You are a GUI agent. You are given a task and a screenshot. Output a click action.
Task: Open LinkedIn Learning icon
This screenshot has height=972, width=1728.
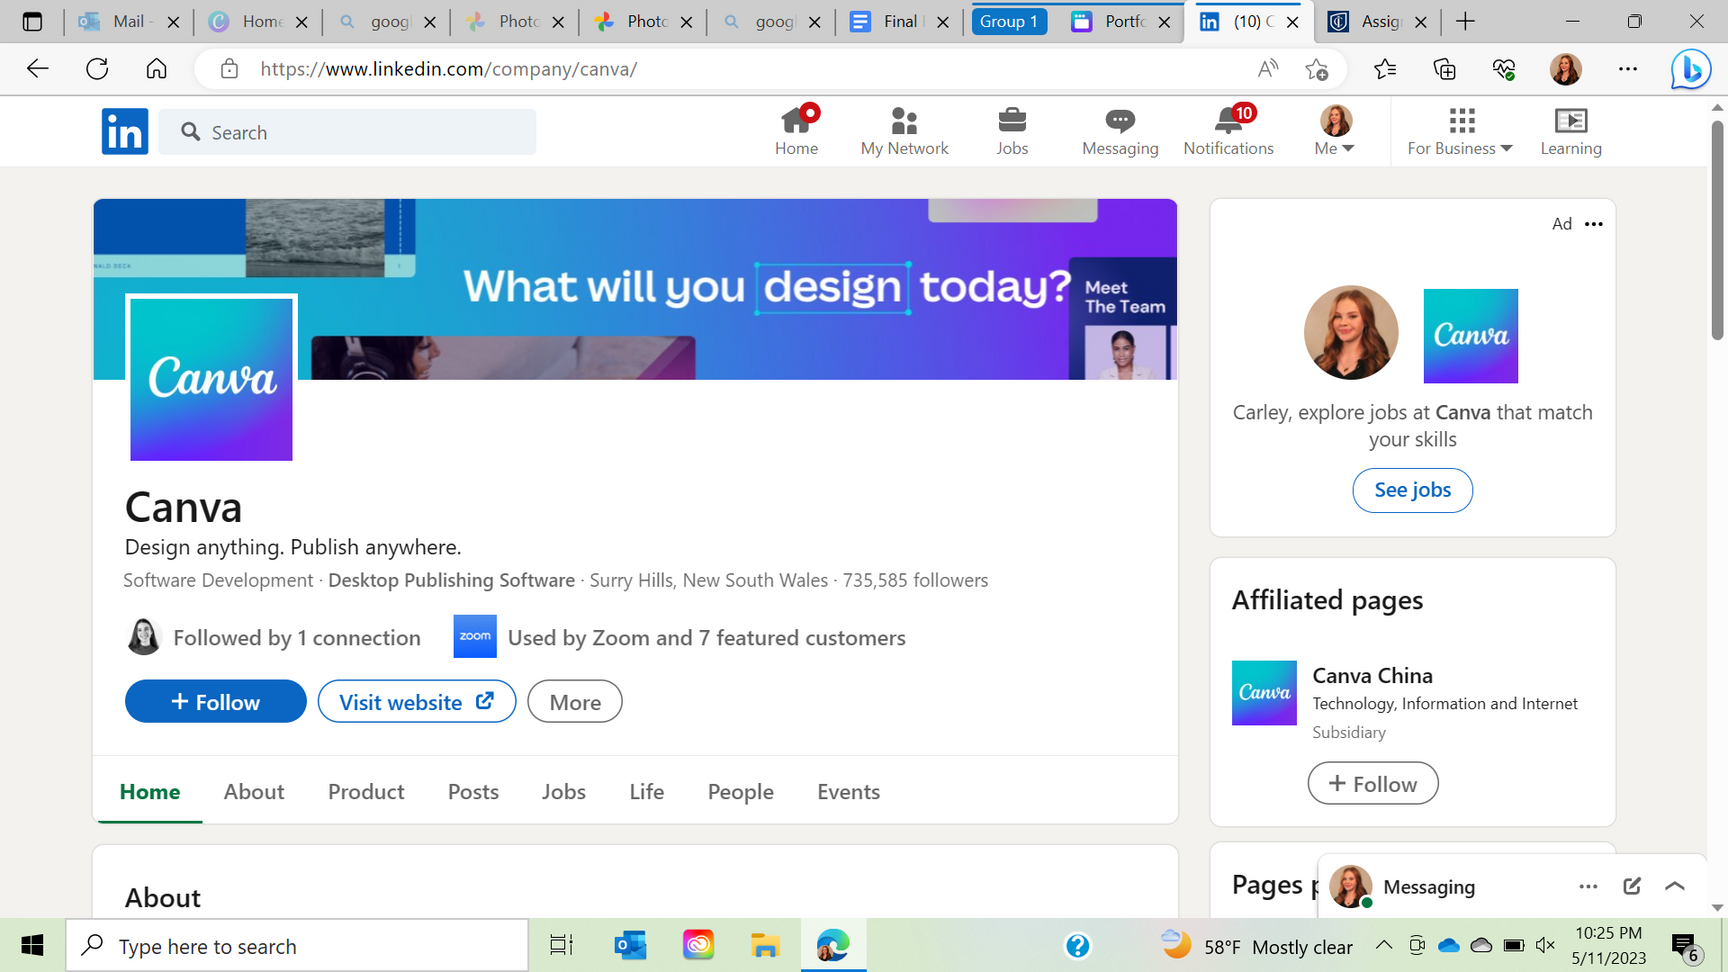click(x=1571, y=131)
